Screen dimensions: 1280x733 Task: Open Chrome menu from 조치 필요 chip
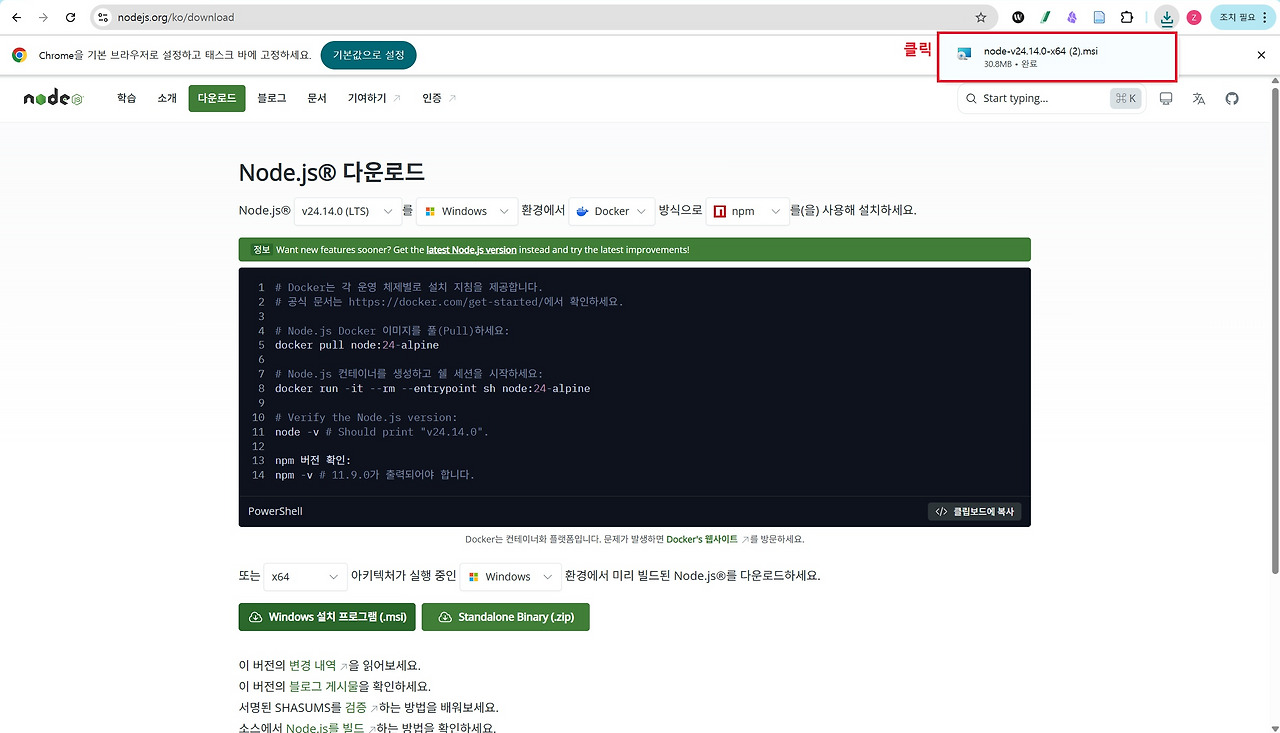coord(1243,17)
